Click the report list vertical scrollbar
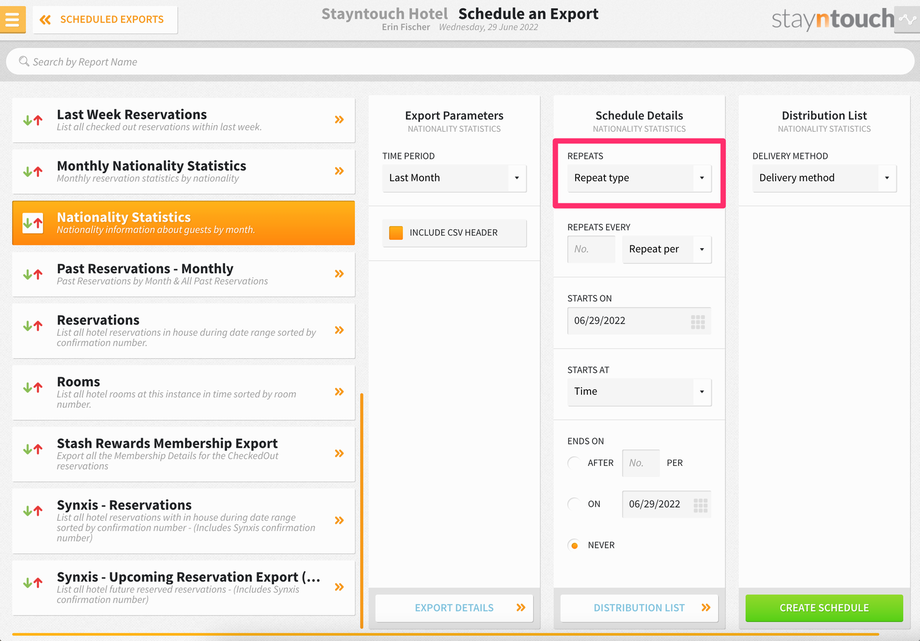The image size is (920, 641). coord(361,511)
